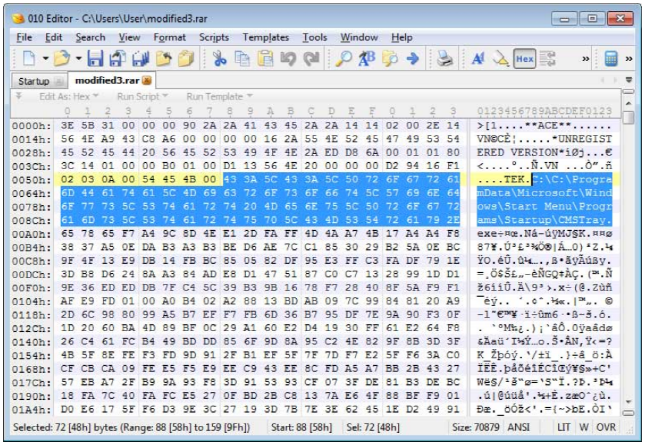Click the vertical scrollbar thumb

(628, 117)
